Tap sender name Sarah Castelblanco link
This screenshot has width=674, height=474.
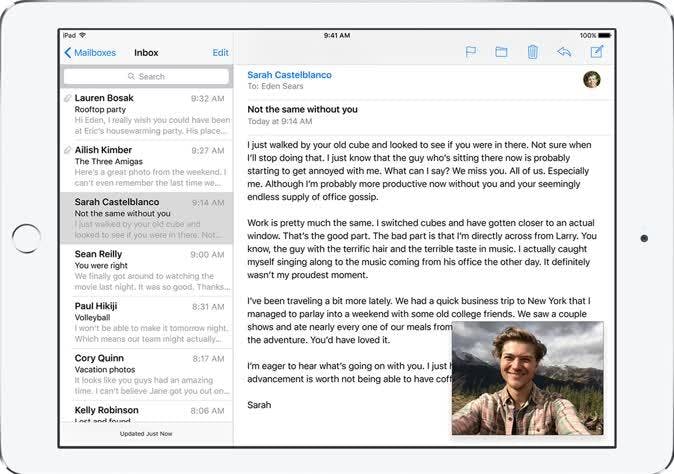coord(289,75)
